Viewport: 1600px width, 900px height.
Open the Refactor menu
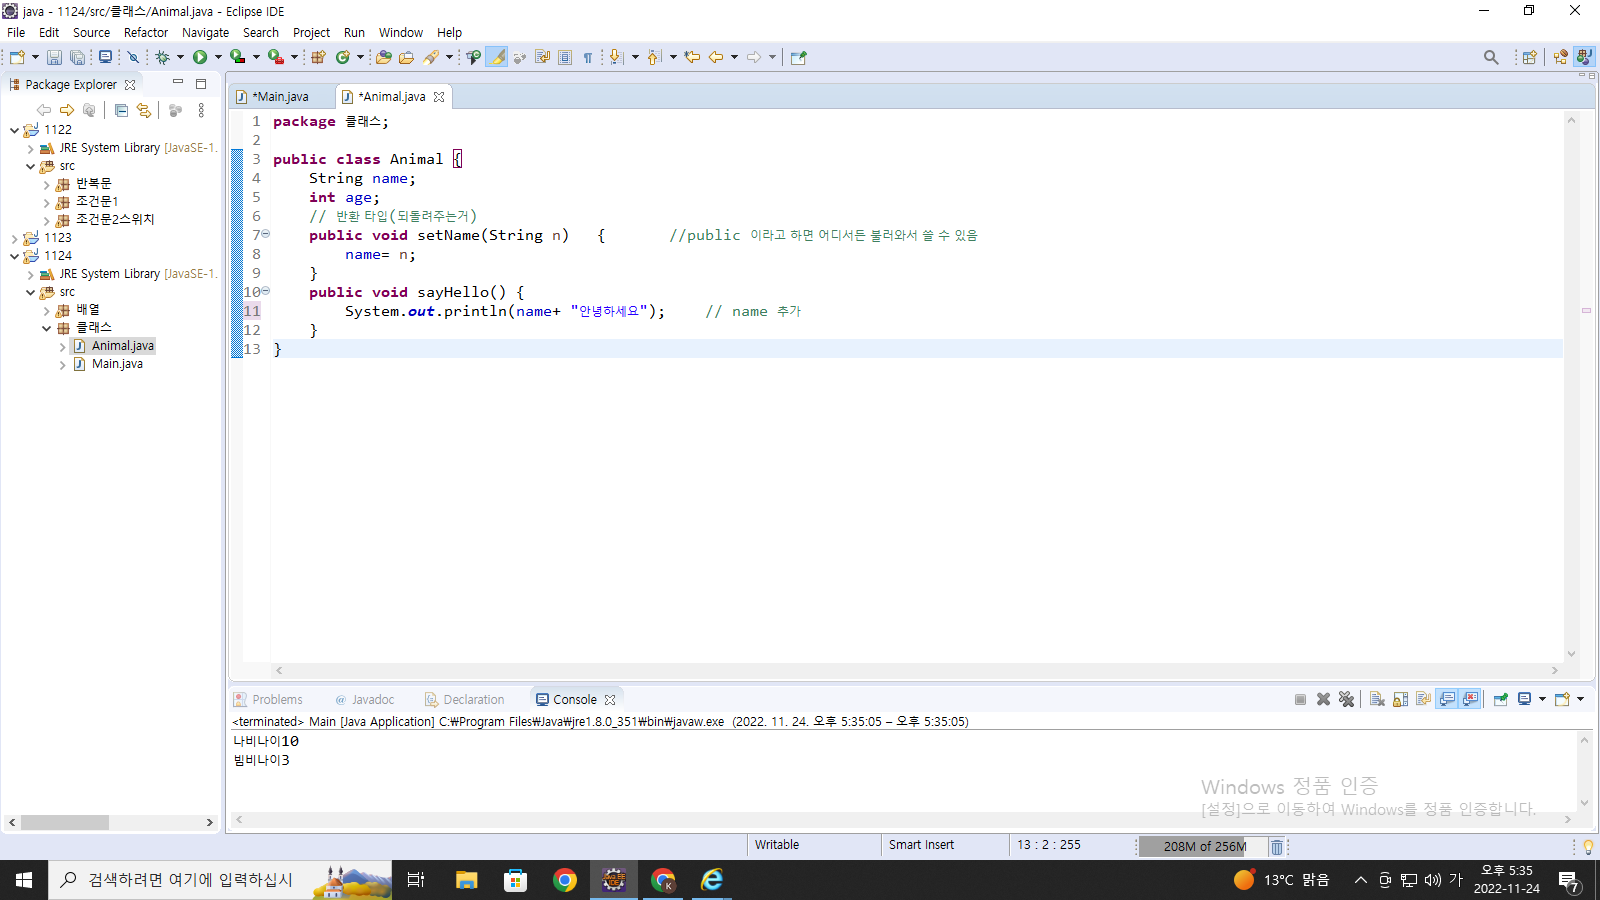click(146, 32)
